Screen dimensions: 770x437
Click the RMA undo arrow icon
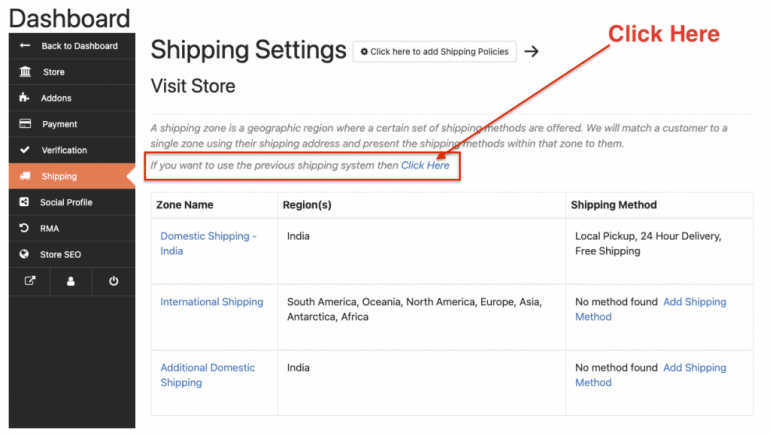(24, 228)
